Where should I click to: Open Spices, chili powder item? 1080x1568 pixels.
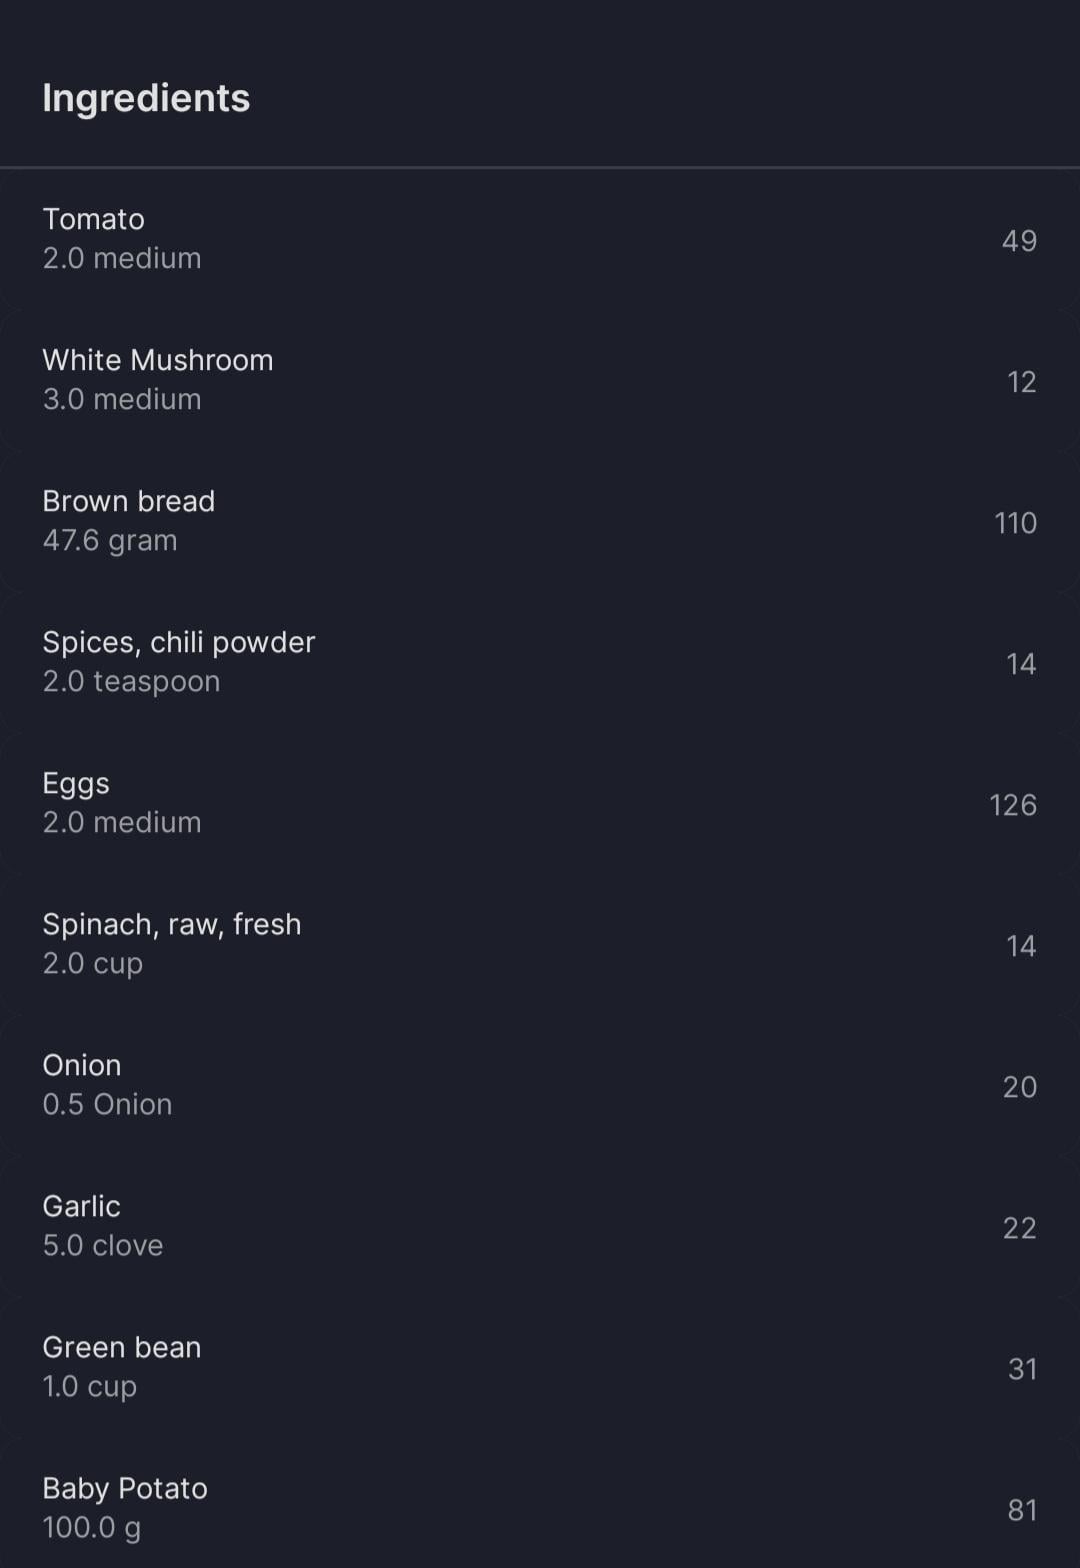(x=540, y=662)
